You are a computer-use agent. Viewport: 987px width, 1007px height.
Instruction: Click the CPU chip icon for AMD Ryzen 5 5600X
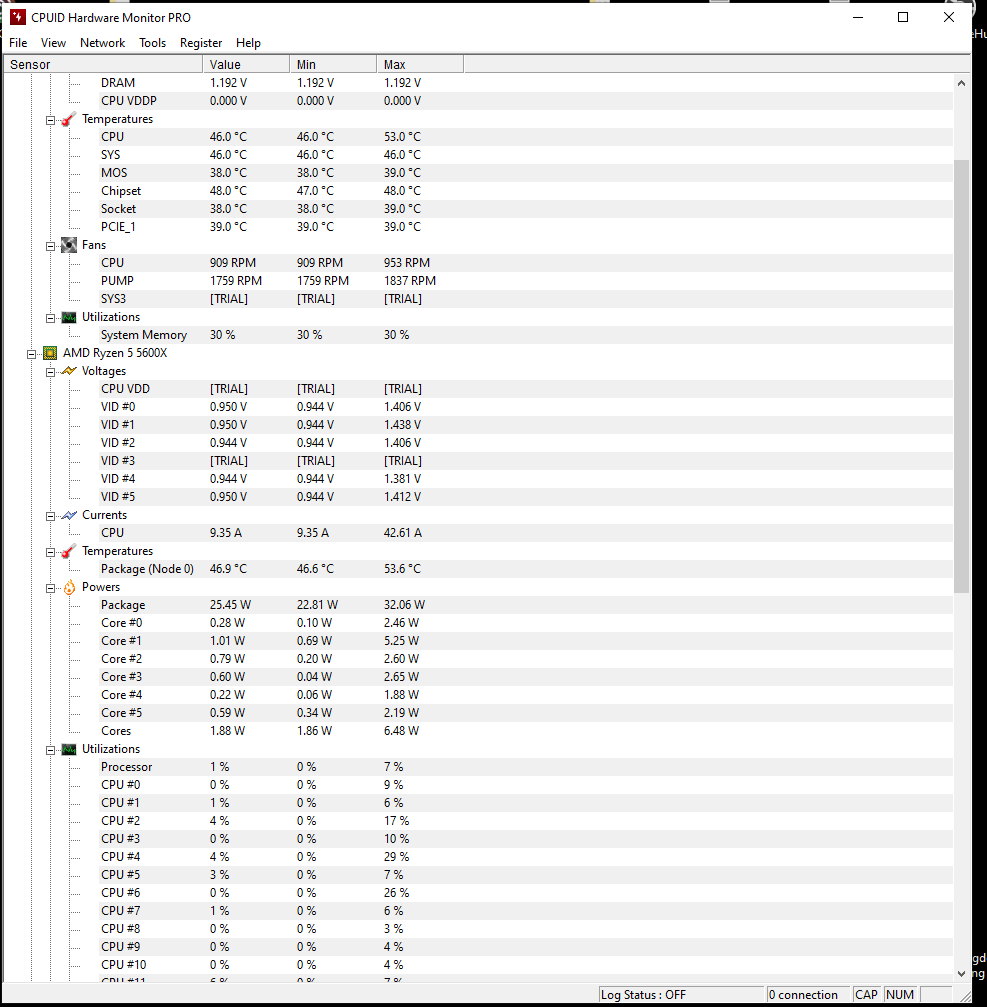(x=49, y=353)
